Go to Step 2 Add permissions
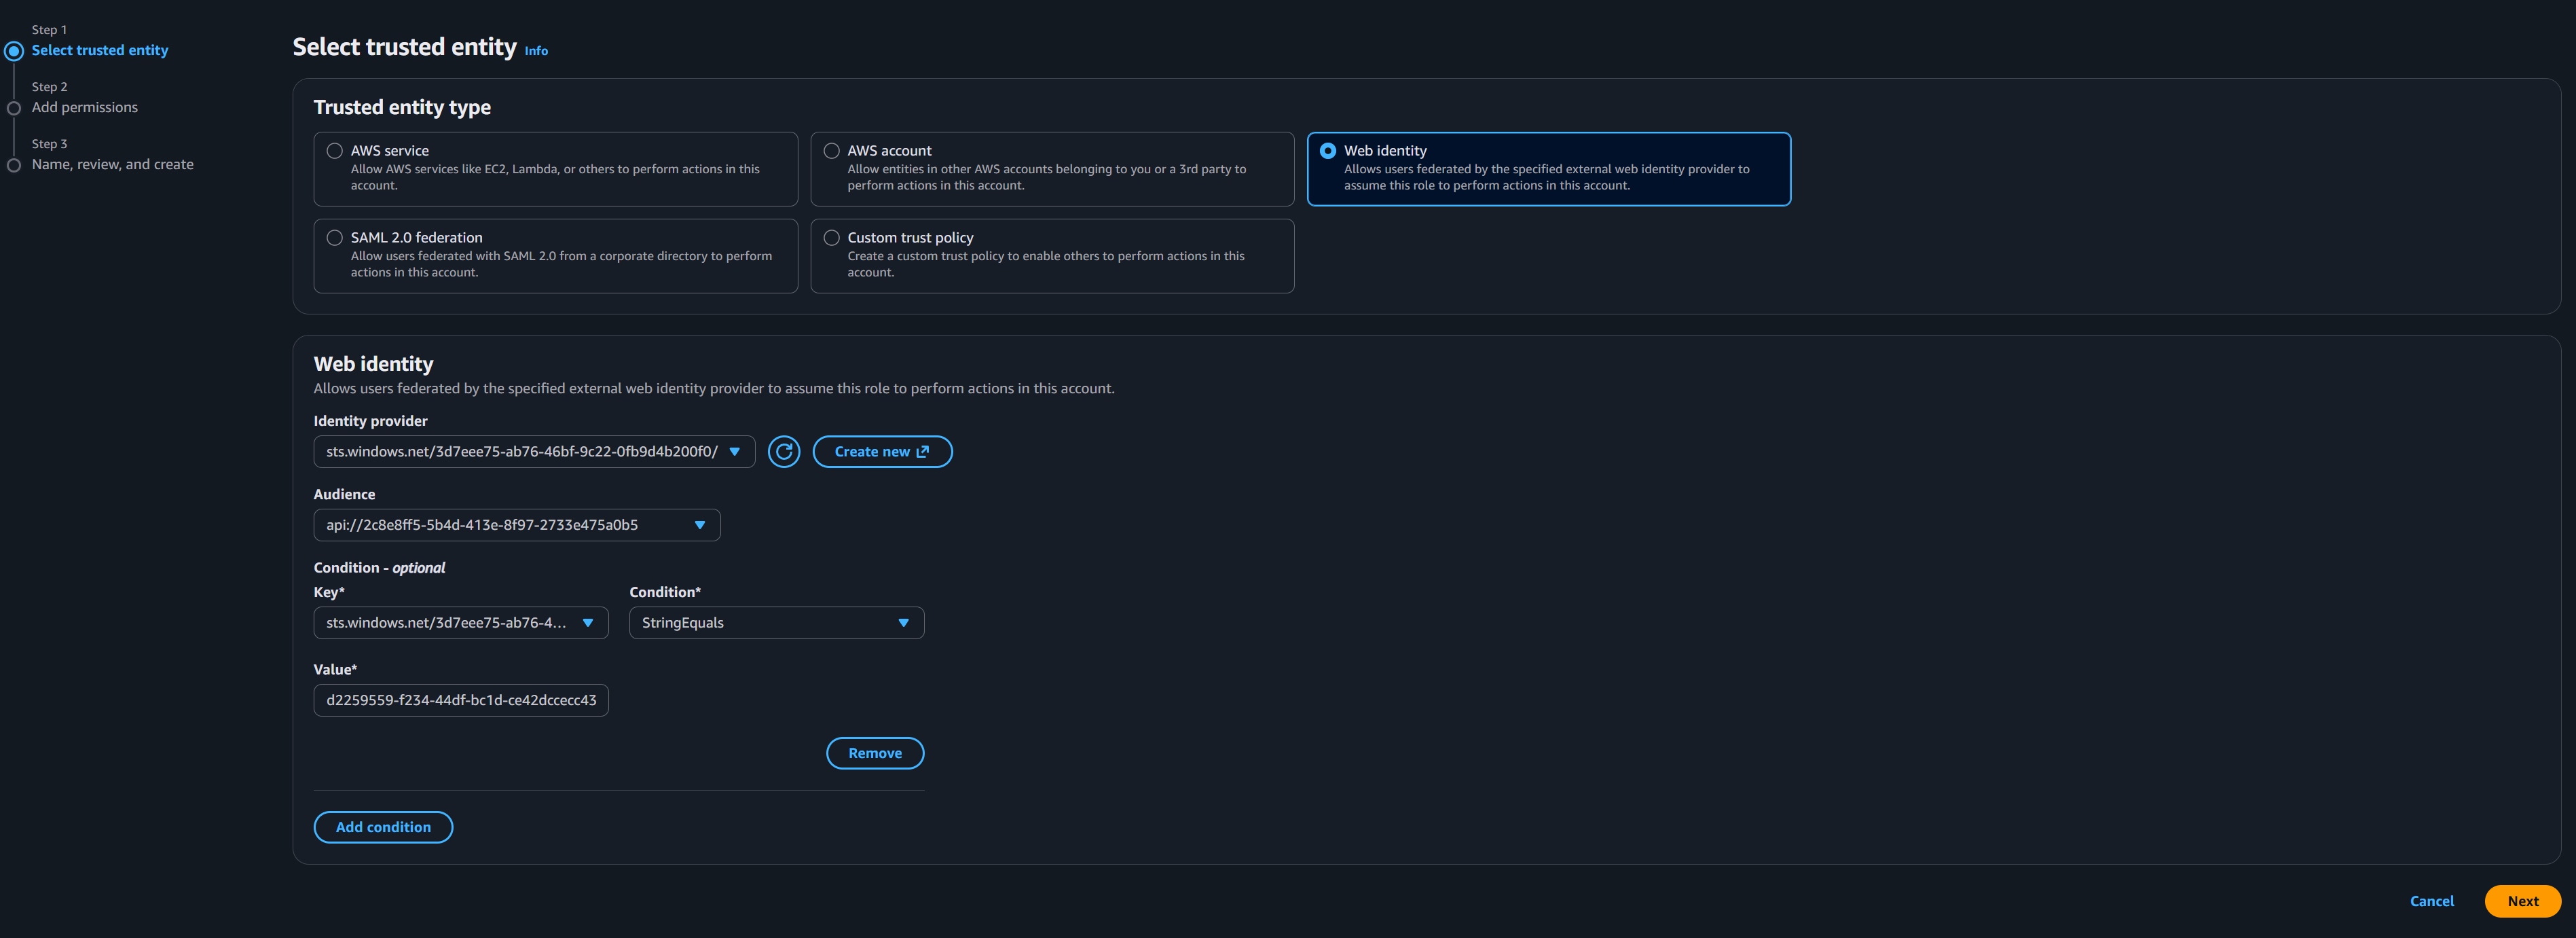The width and height of the screenshot is (2576, 938). point(85,107)
